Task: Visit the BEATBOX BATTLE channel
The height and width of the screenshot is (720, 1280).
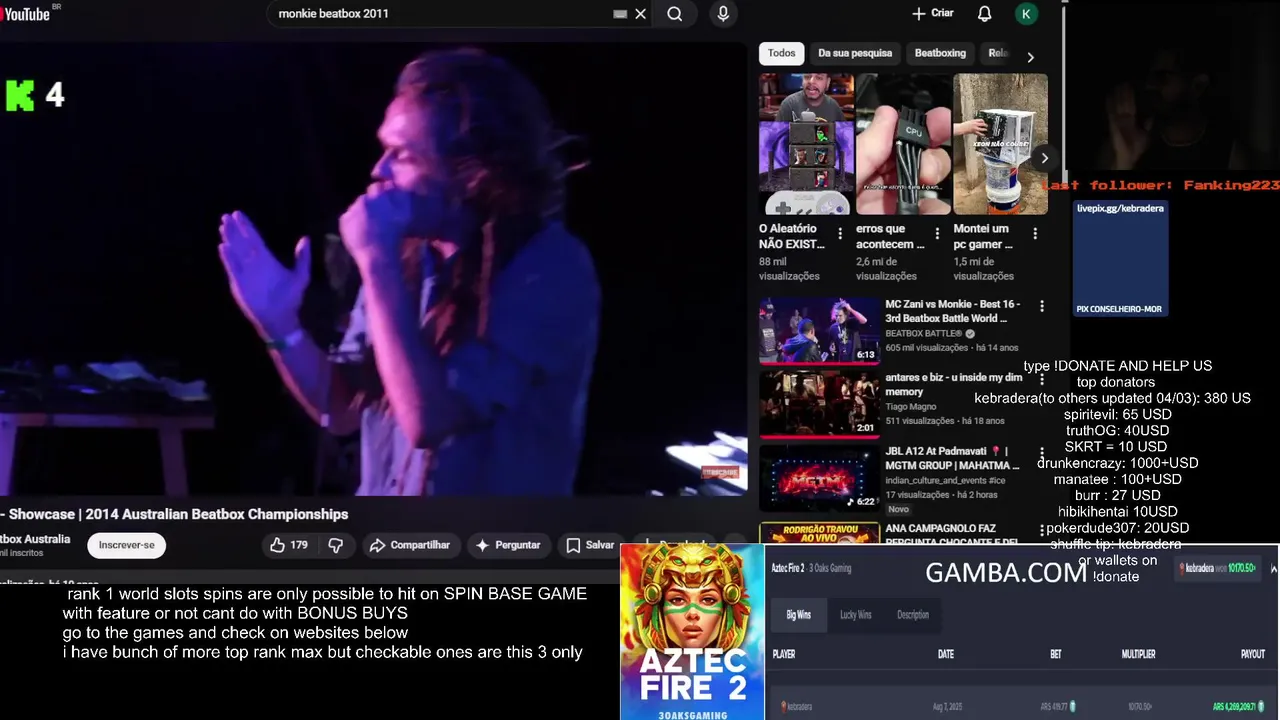Action: (x=923, y=333)
